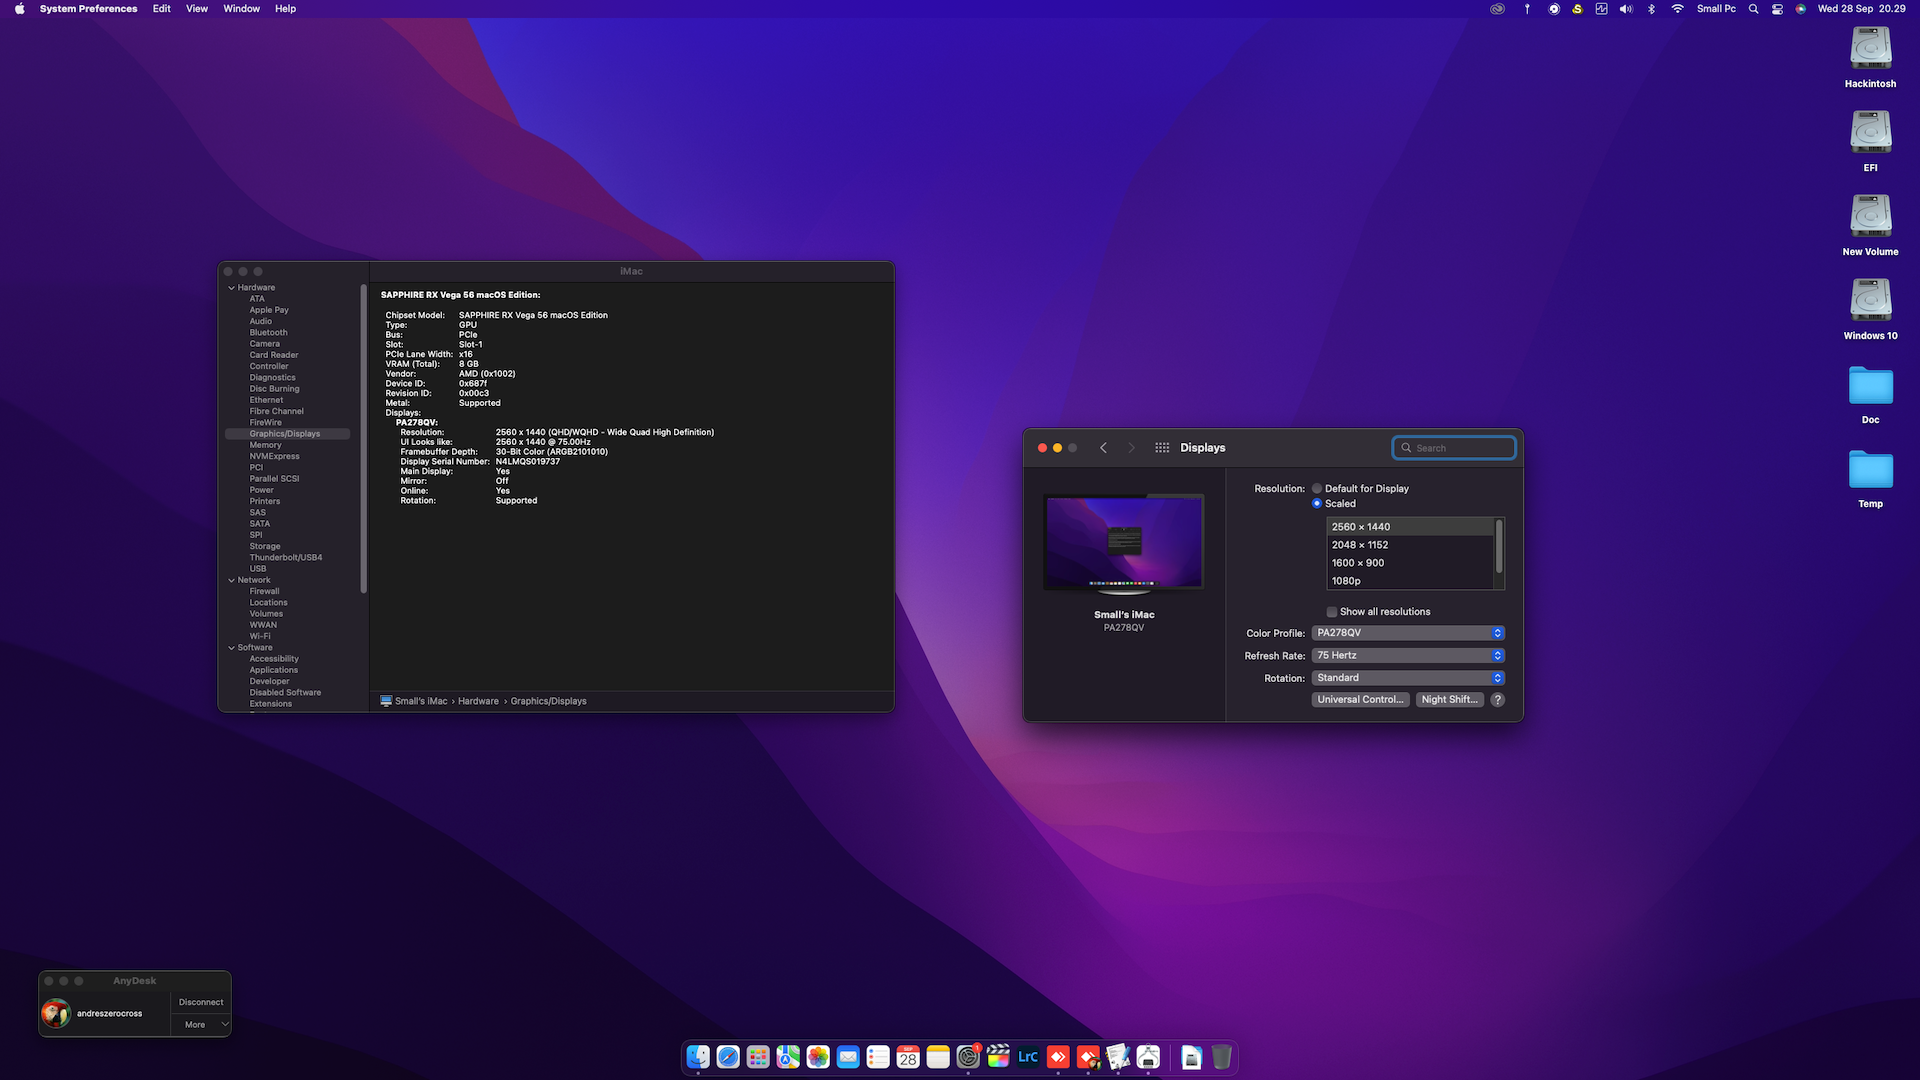Collapse the Software section in System Information
The image size is (1920, 1080).
point(232,648)
